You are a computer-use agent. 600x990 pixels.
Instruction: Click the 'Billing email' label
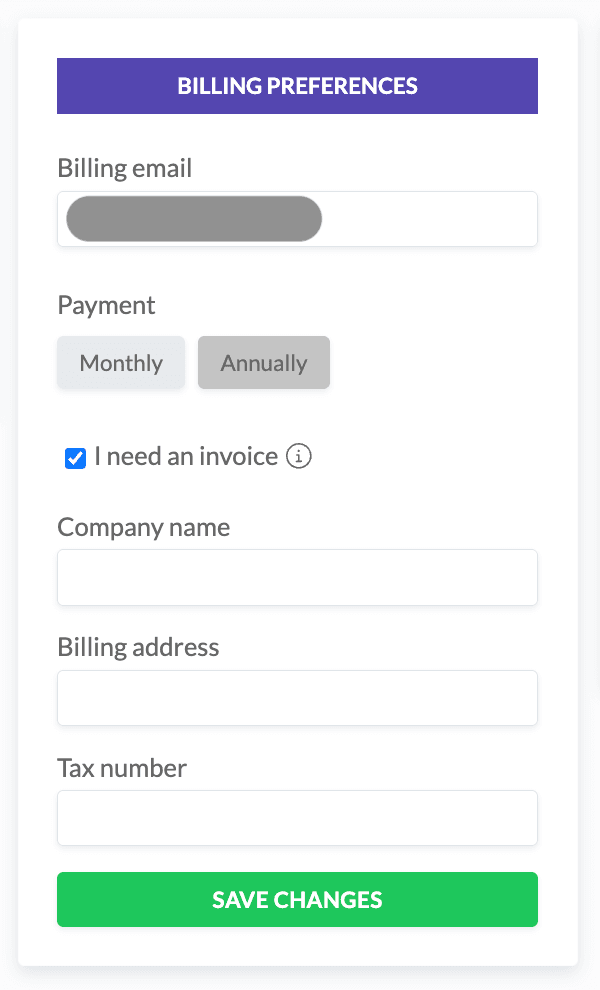tap(124, 169)
